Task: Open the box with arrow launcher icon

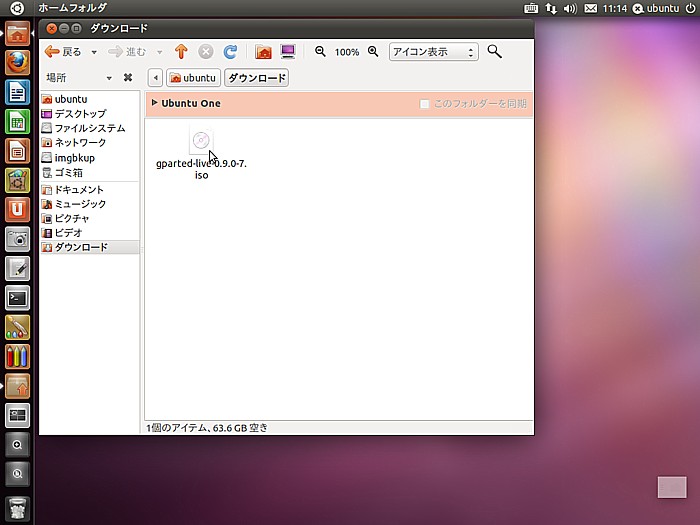Action: pos(17,387)
